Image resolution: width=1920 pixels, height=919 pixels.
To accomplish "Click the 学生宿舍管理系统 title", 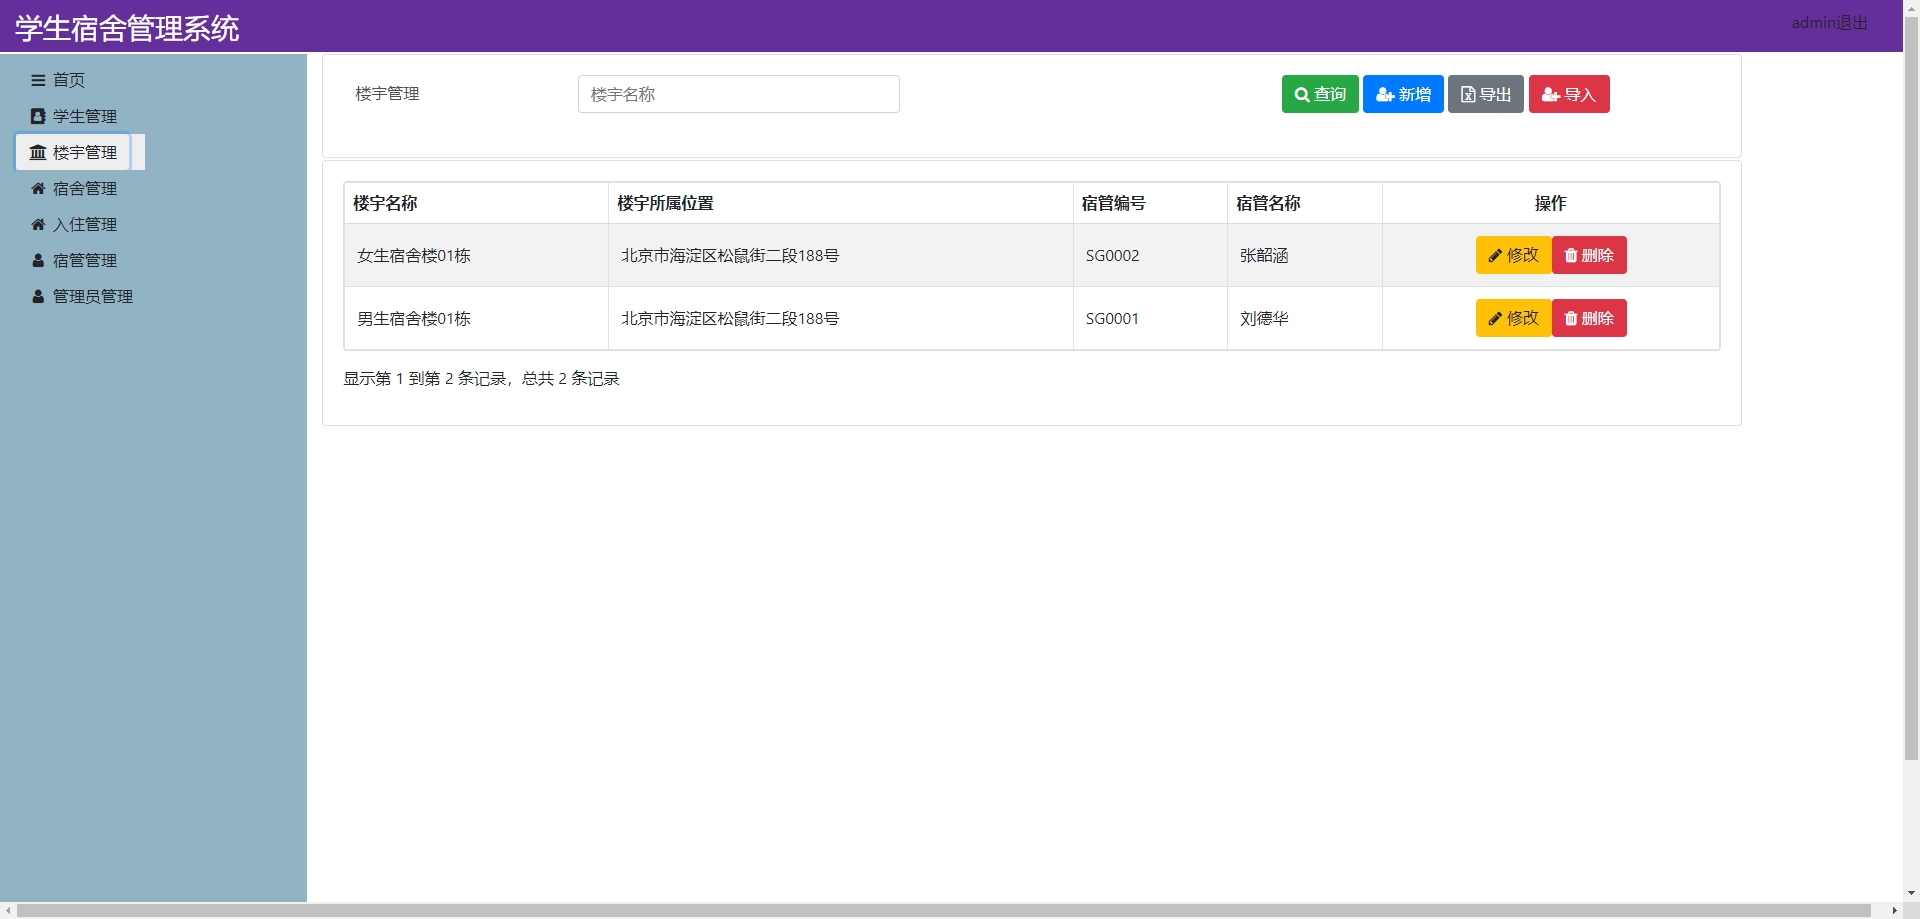I will click(x=127, y=28).
